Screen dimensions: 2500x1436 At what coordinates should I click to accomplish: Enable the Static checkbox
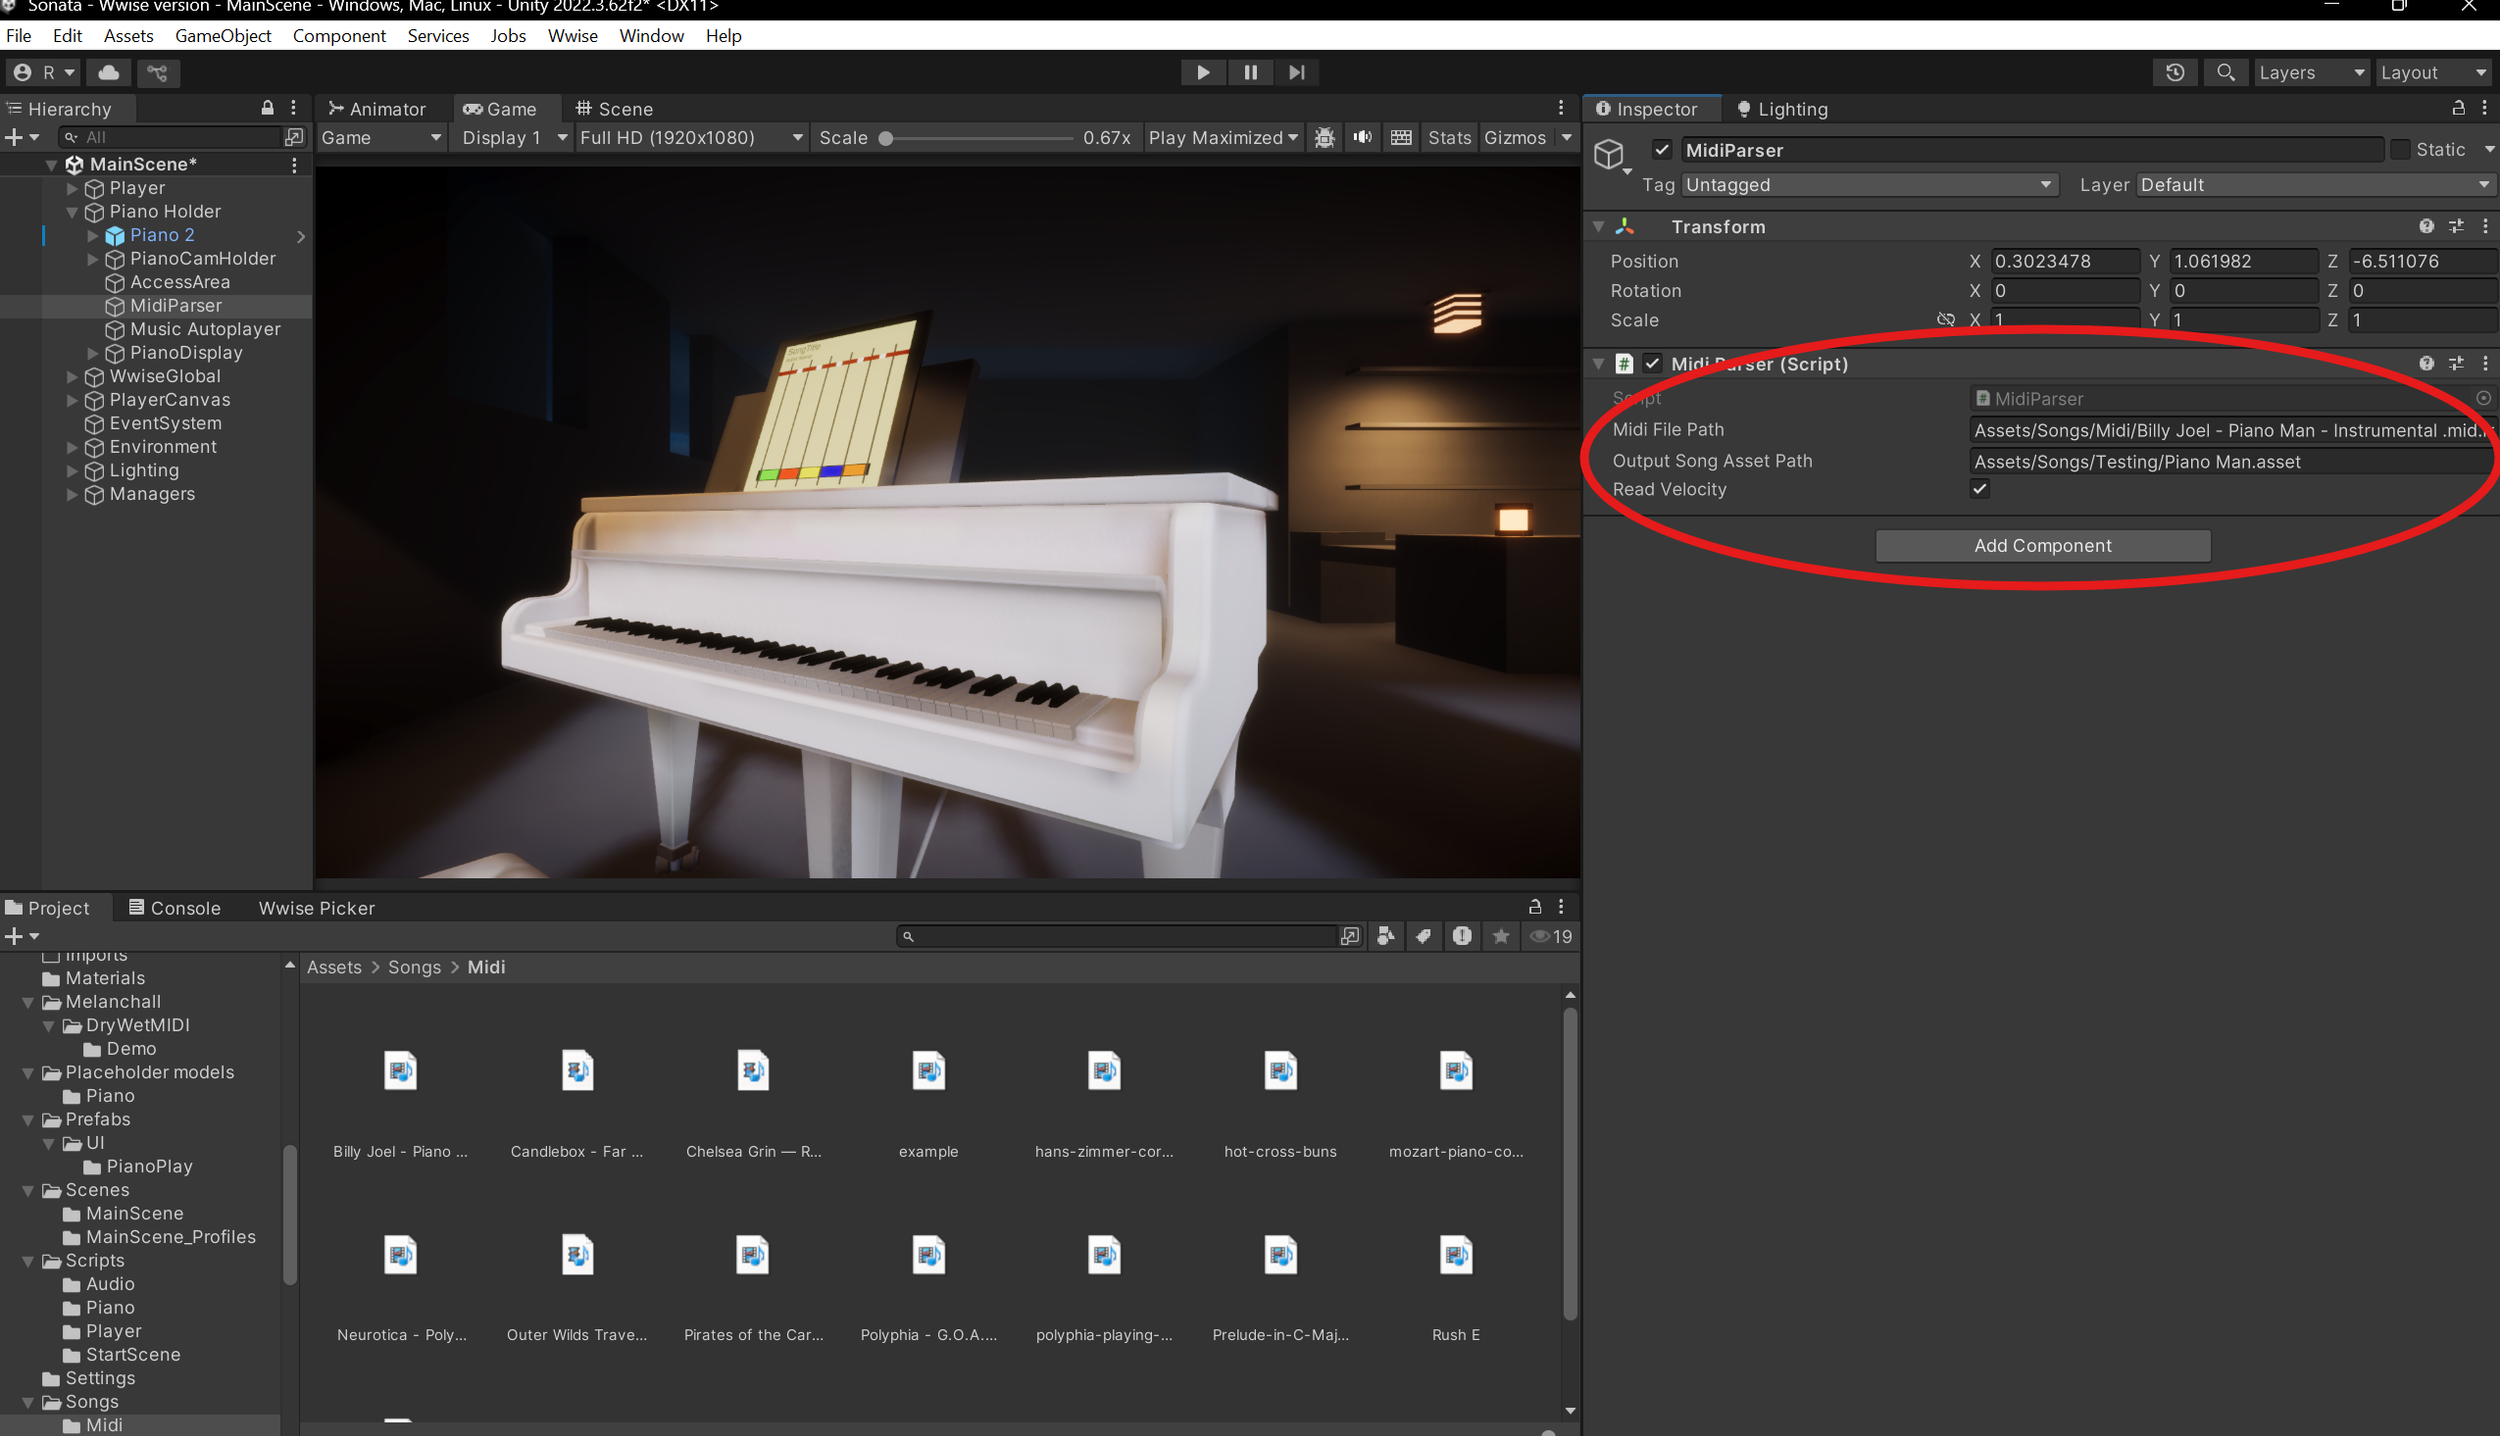pos(2399,149)
